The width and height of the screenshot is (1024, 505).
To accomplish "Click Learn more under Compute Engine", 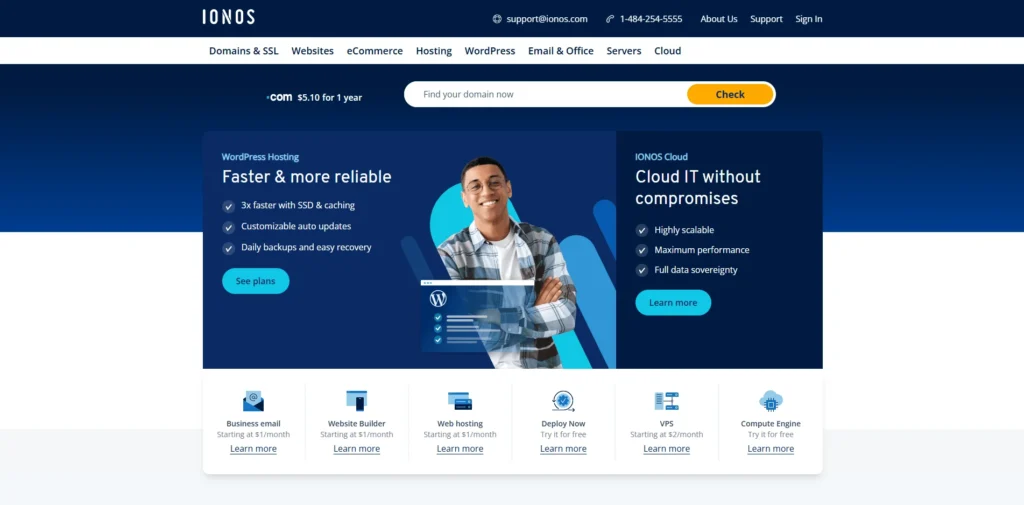I will click(x=771, y=449).
